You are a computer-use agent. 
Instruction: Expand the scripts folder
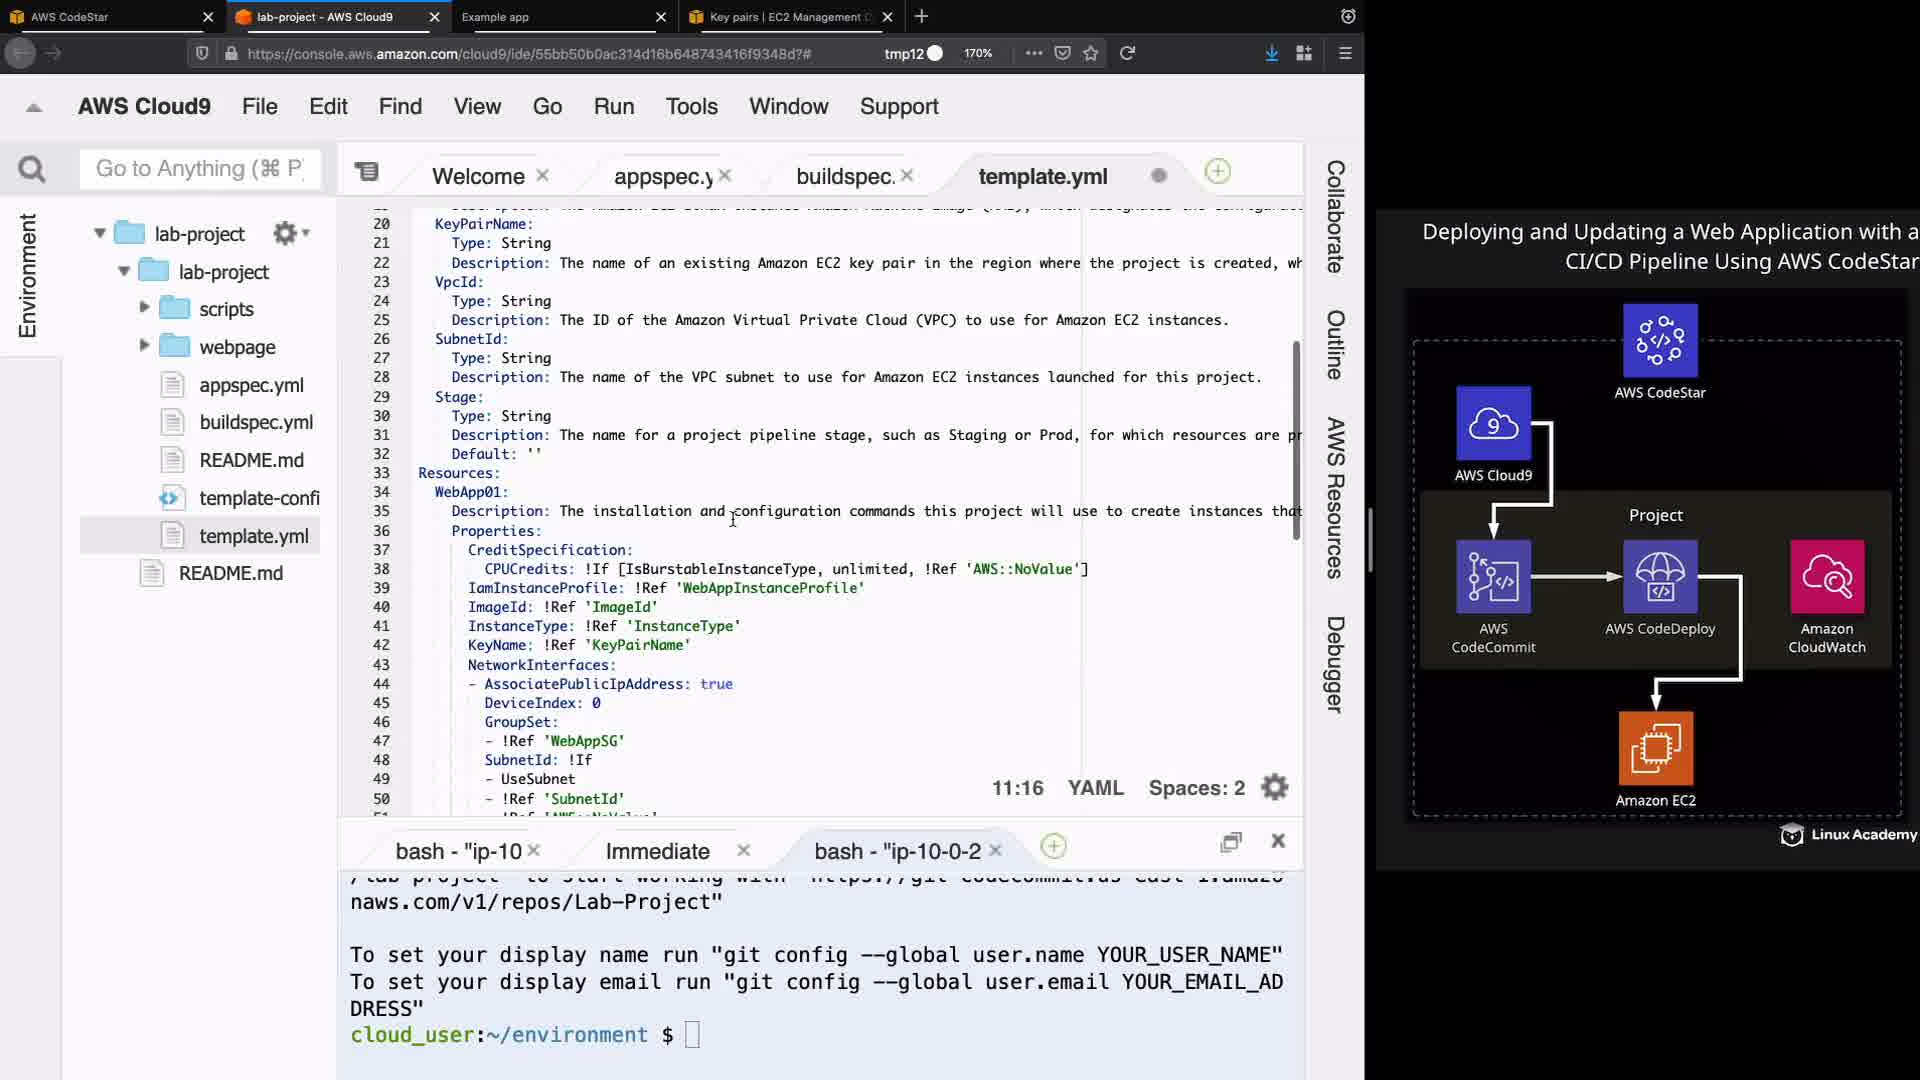[144, 308]
